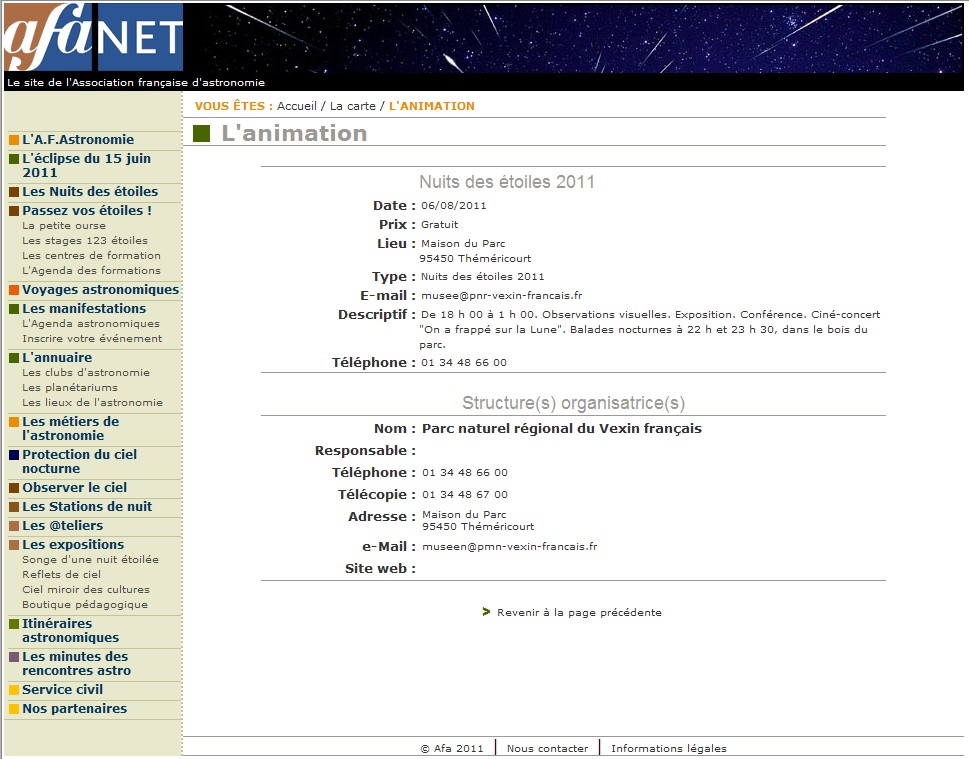Open Les centres de formation
Viewport: 969px width, 759px height.
(x=91, y=255)
